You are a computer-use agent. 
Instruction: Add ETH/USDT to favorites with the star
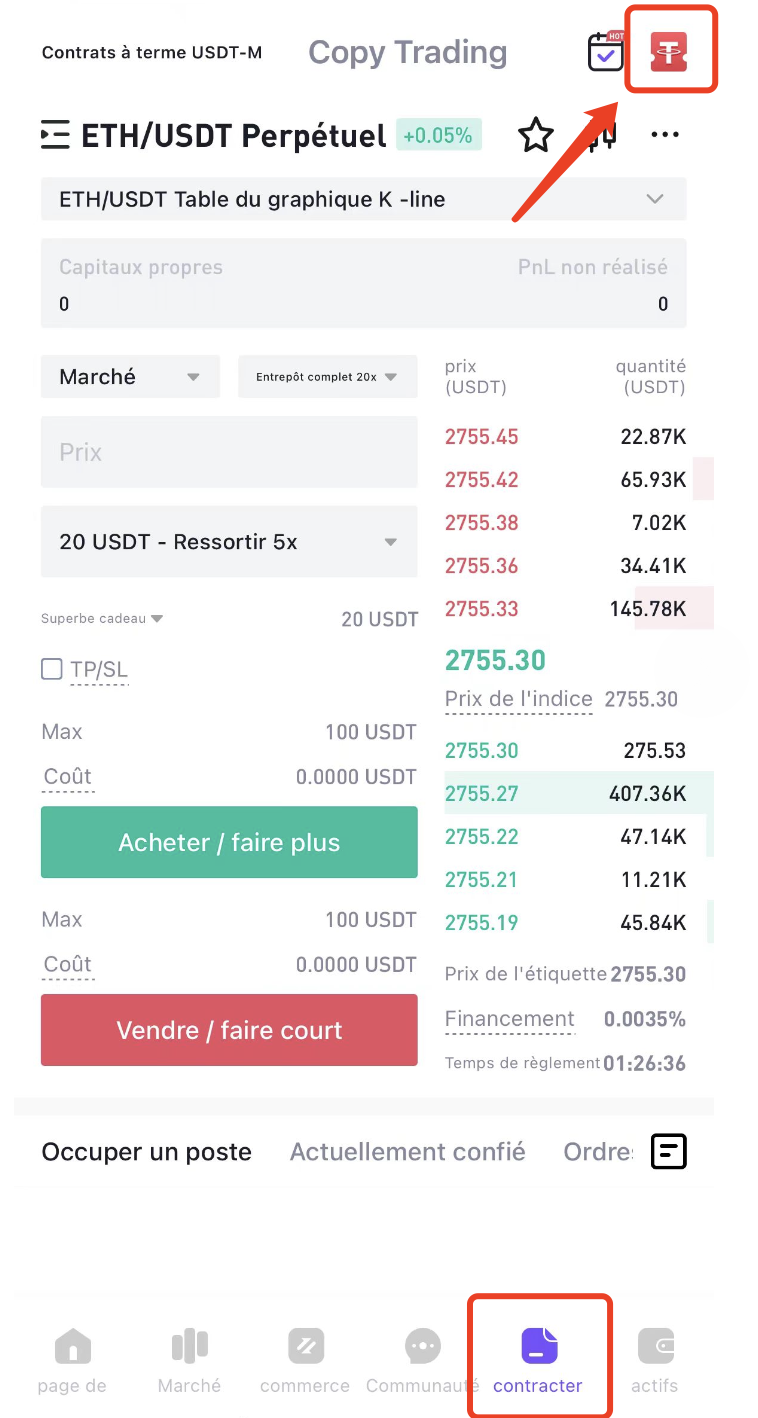(x=536, y=135)
